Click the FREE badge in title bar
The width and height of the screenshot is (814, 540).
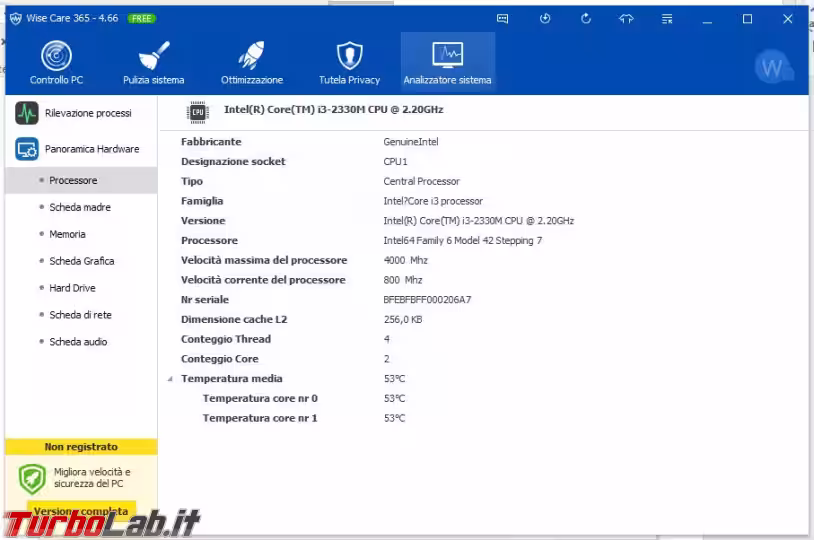tap(141, 19)
